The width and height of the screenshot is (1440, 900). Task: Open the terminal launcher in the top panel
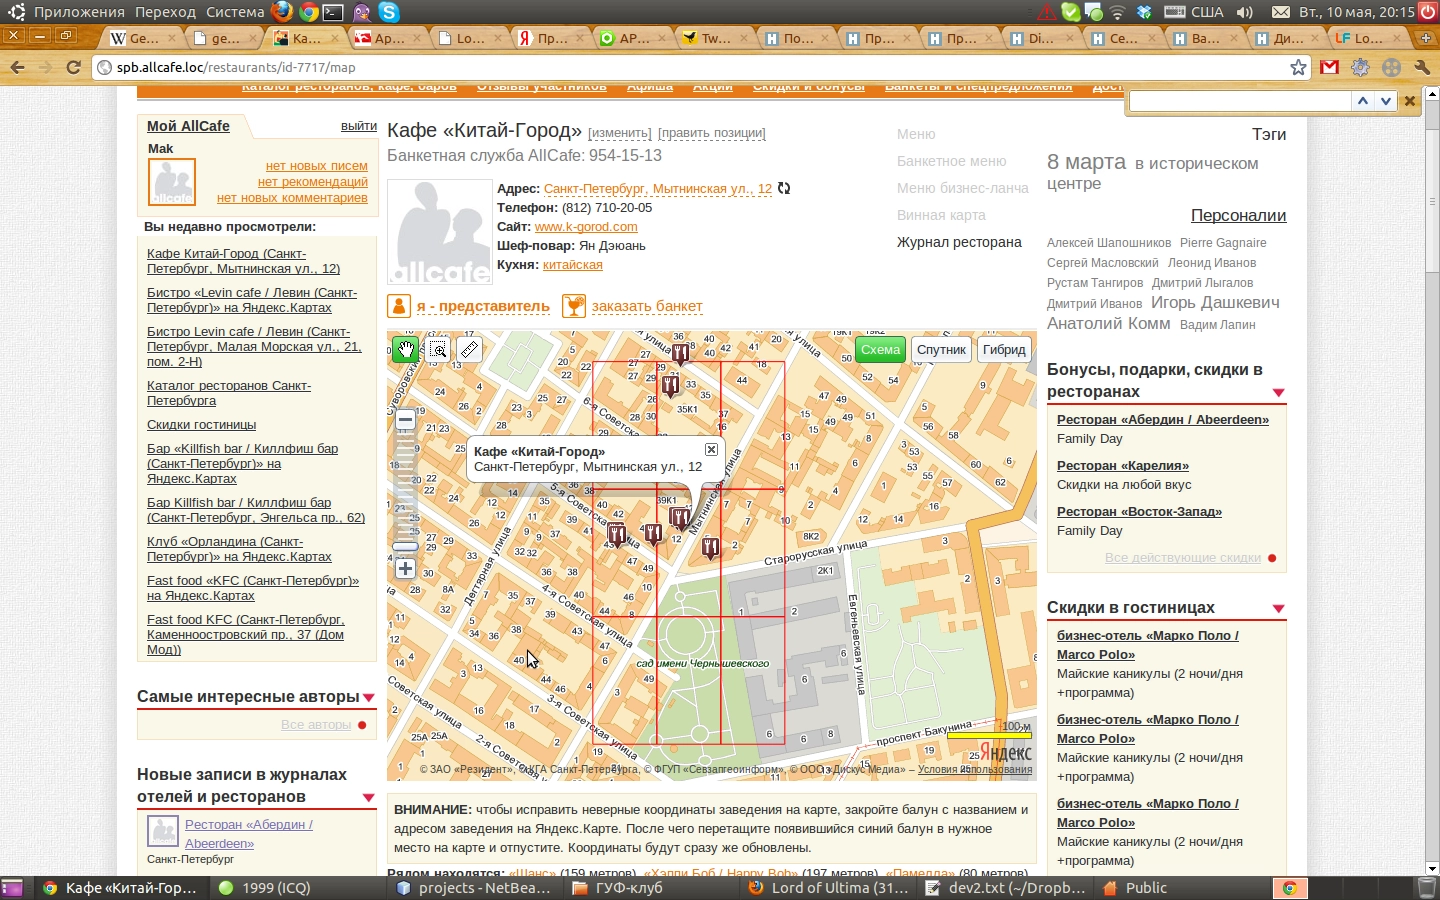[x=334, y=12]
